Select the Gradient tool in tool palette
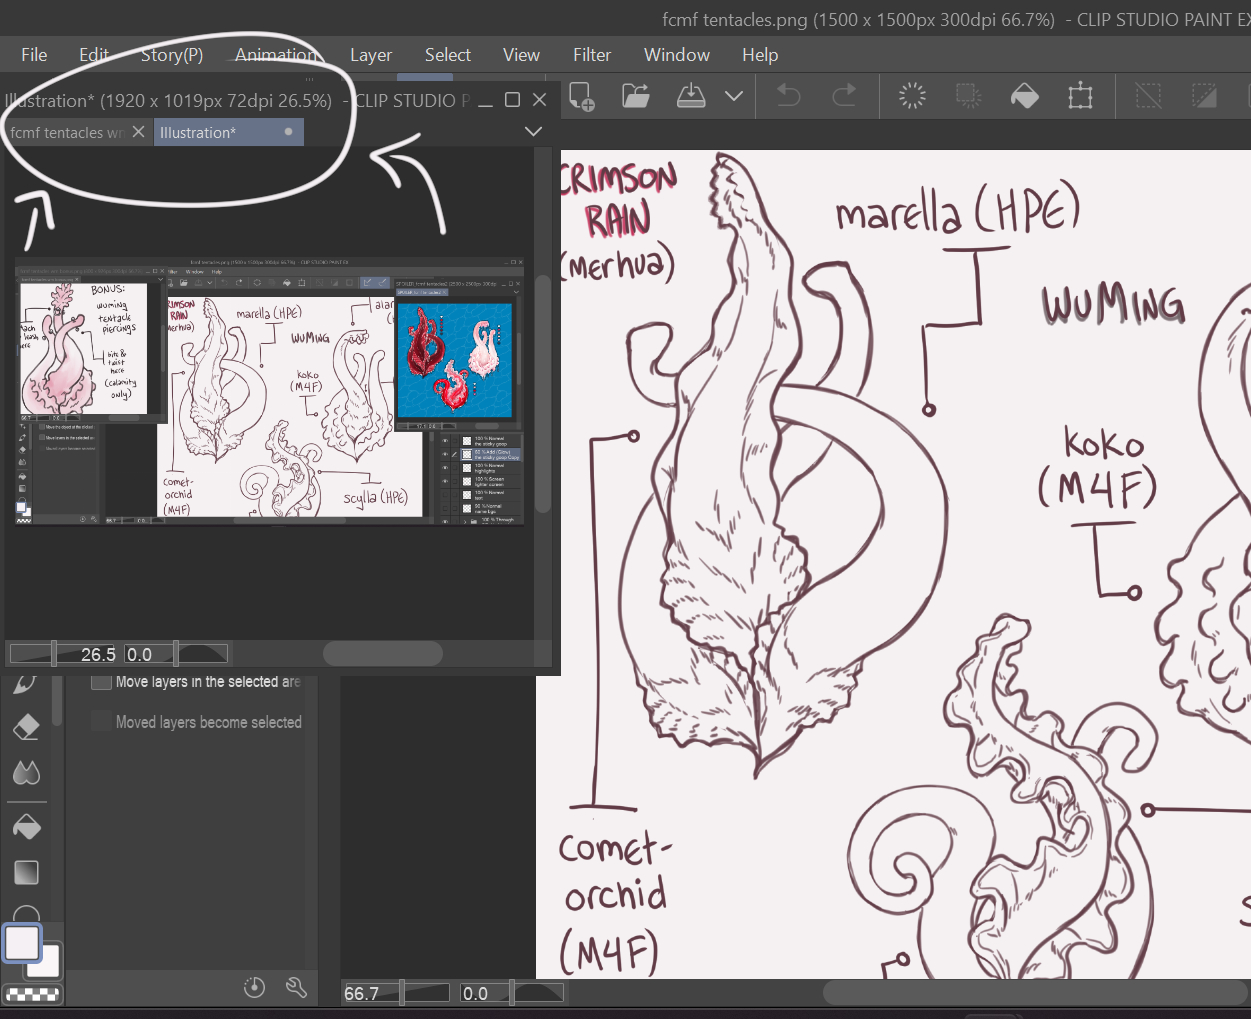1251x1019 pixels. [27, 872]
